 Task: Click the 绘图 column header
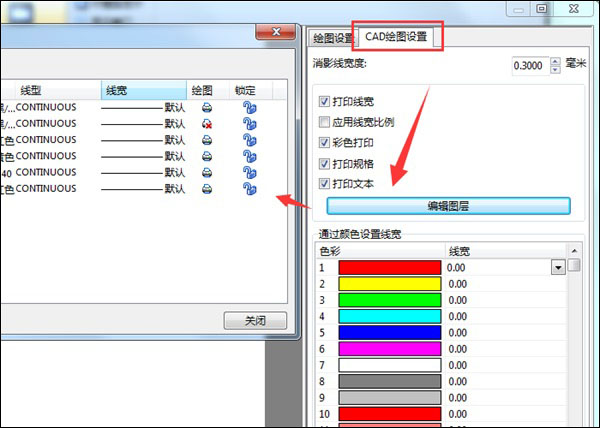coord(208,90)
